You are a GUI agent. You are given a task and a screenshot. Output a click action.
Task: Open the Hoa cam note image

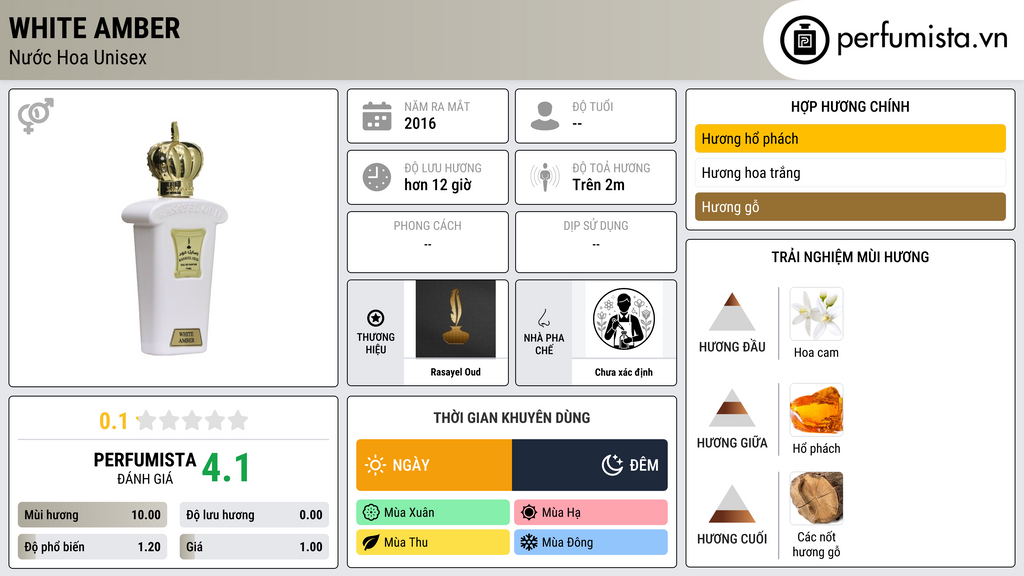[816, 314]
